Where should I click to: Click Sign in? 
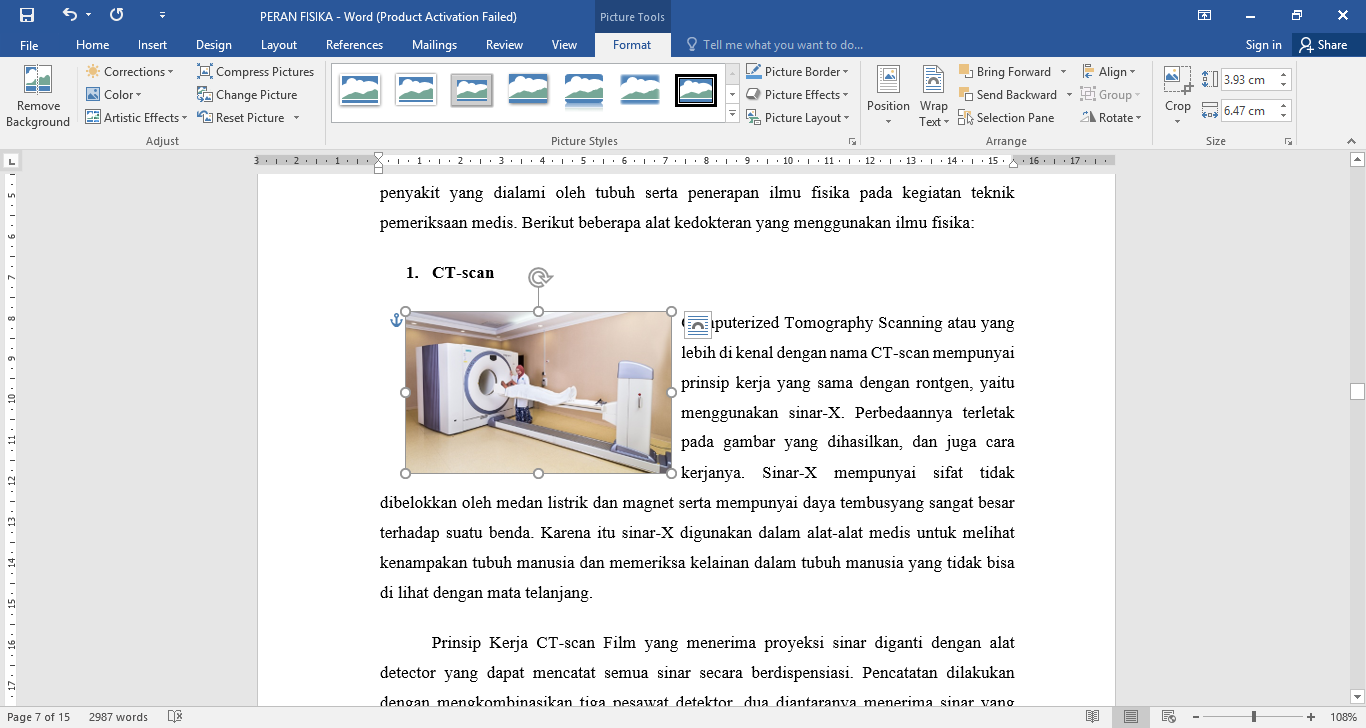click(x=1263, y=45)
